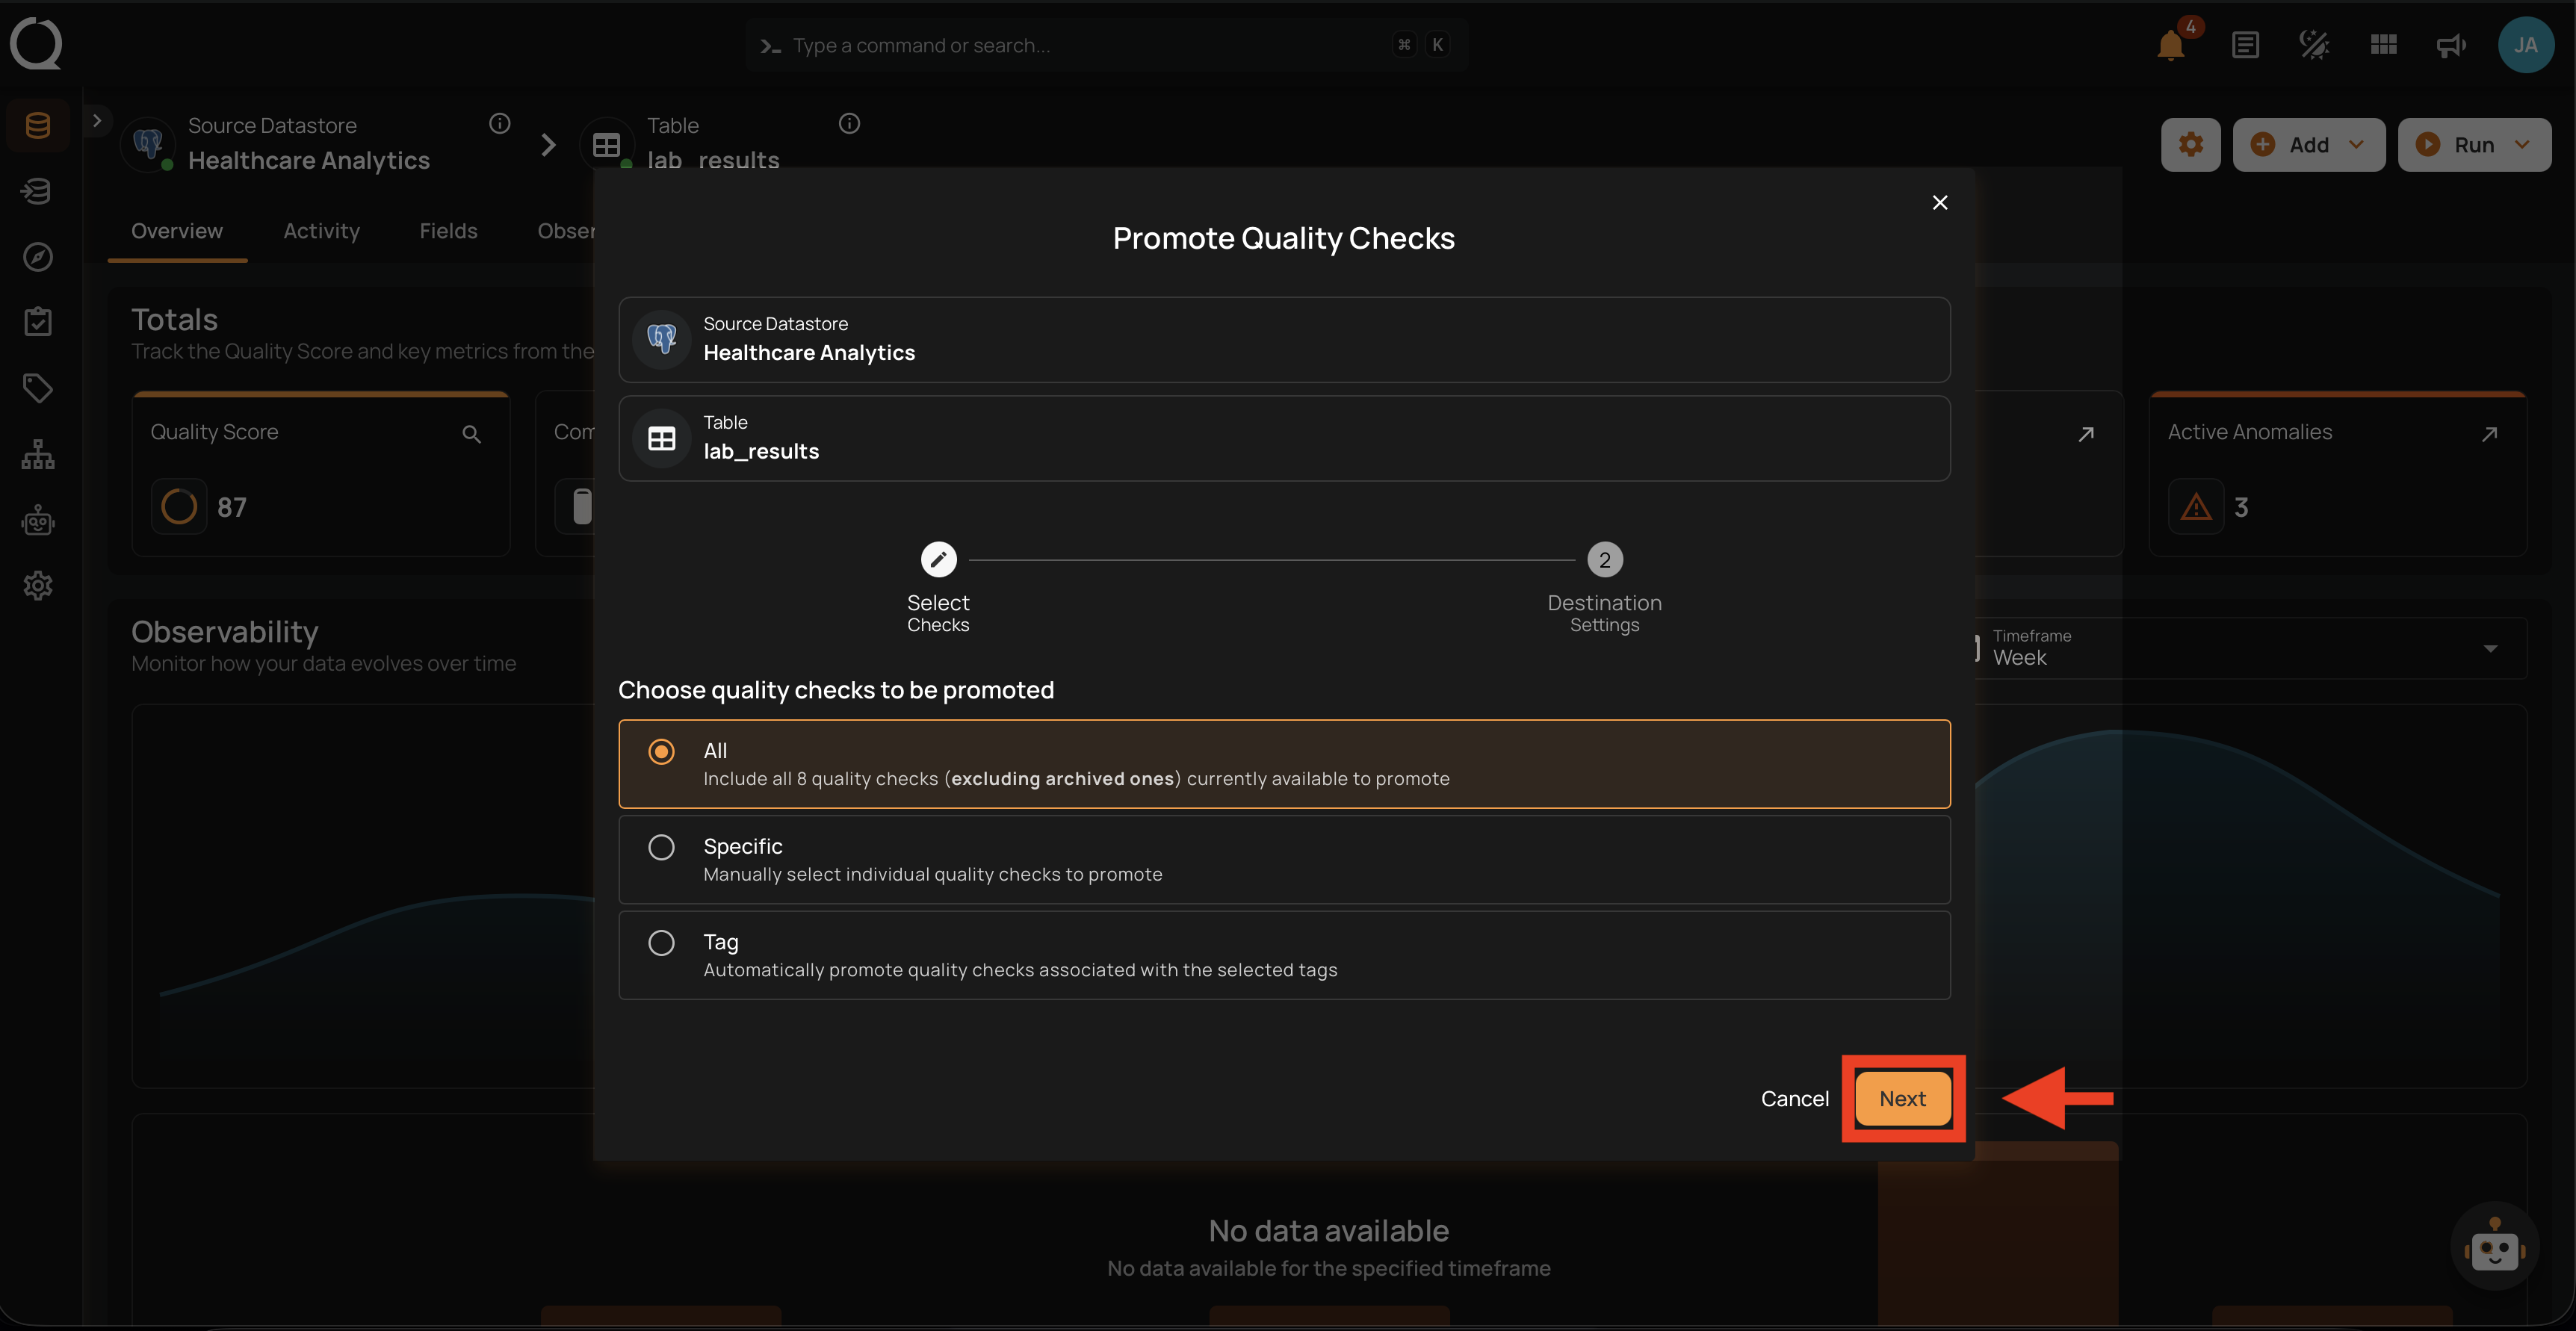Click the Healthcare Analytics breadcrumb link

click(x=309, y=160)
